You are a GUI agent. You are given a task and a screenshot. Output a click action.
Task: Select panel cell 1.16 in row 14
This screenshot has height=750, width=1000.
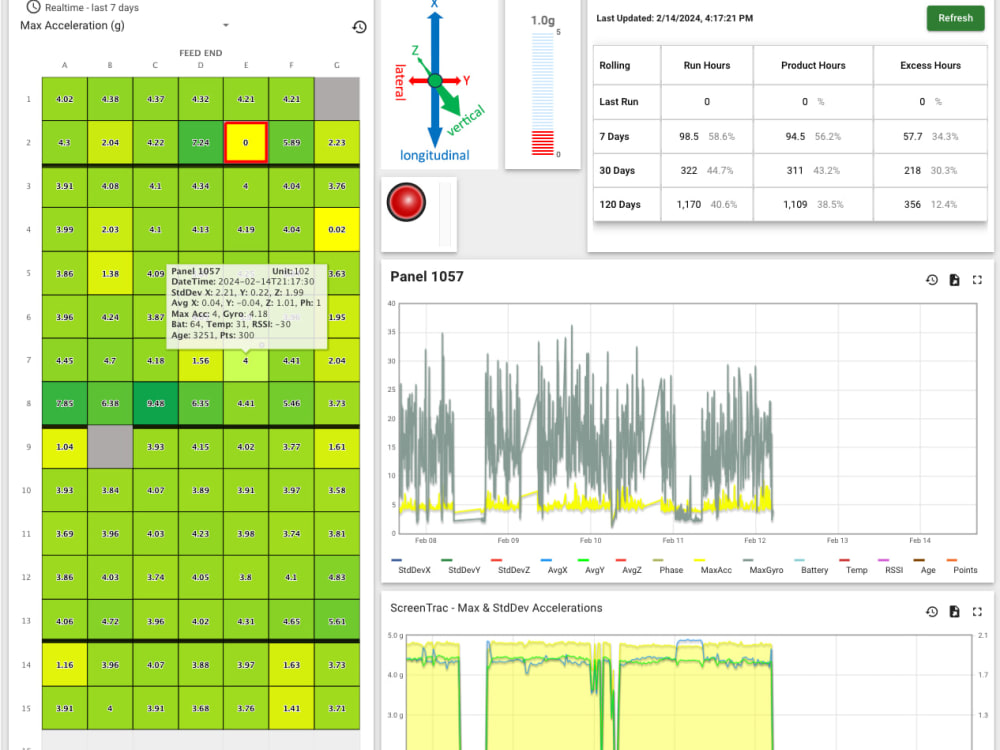[x=64, y=665]
